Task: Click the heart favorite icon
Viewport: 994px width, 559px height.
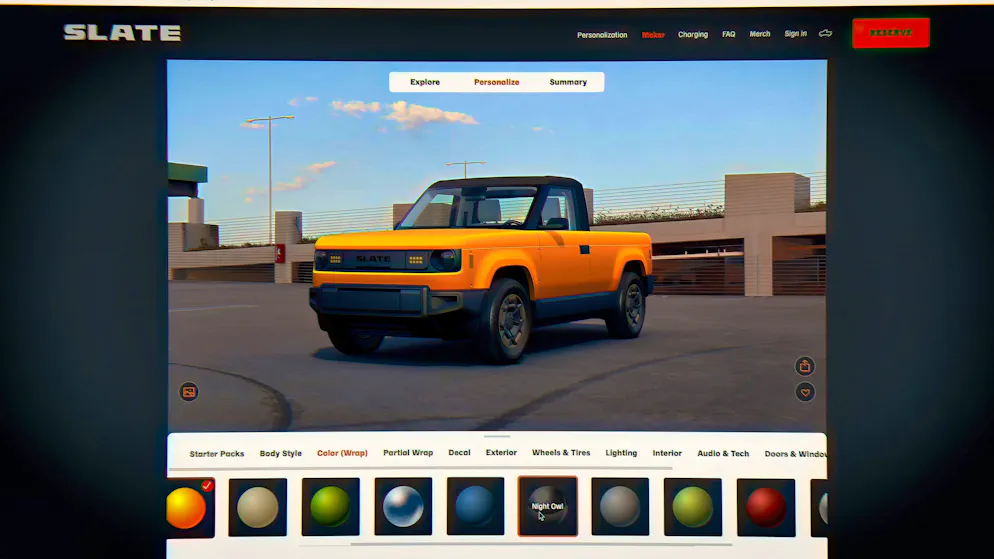Action: pyautogui.click(x=805, y=392)
